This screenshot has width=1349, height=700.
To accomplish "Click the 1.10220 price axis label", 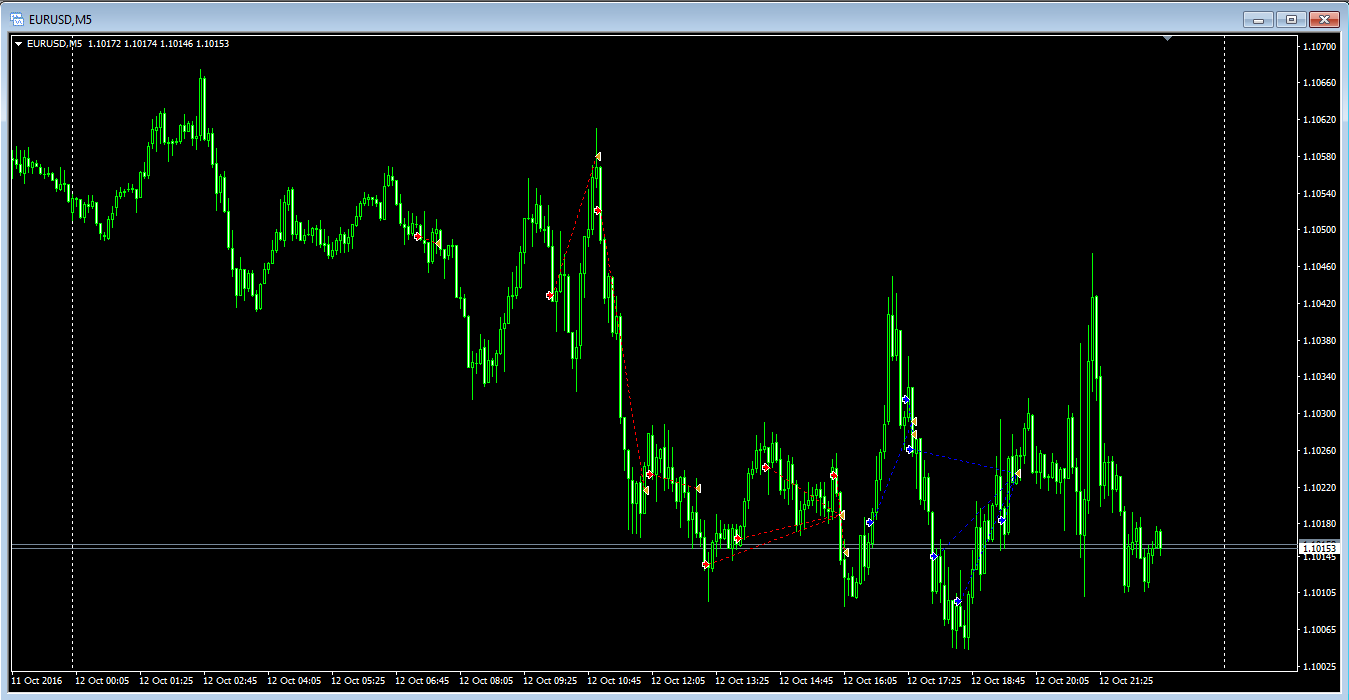I will pos(1320,487).
